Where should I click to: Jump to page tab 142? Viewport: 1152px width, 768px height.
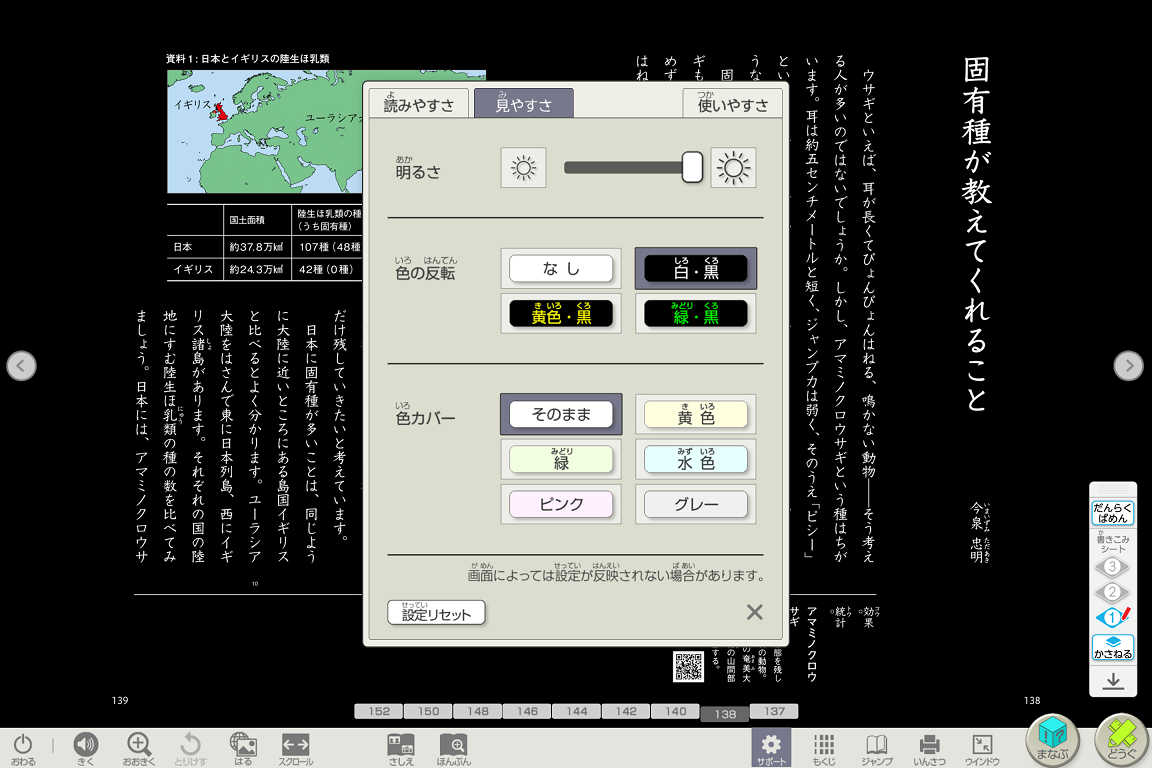coord(626,711)
